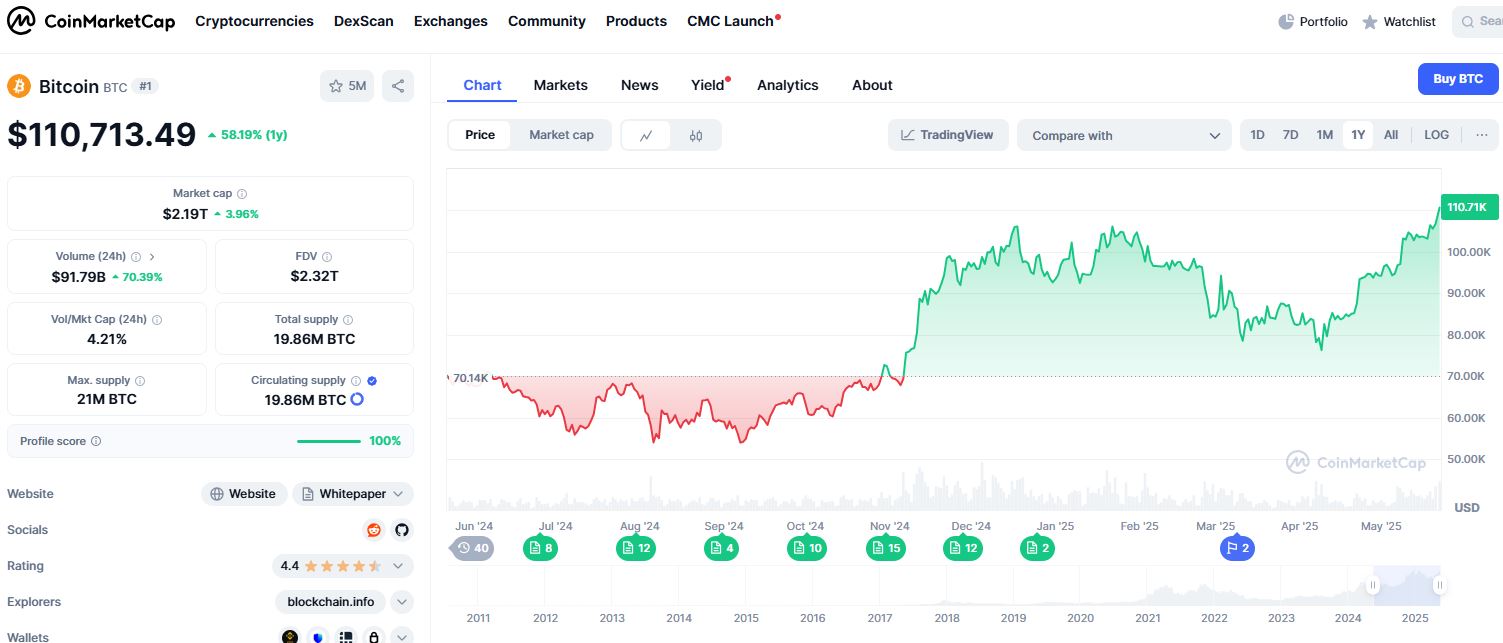Viewport: 1503px width, 643px height.
Task: Click the Buy BTC button
Action: tap(1458, 79)
